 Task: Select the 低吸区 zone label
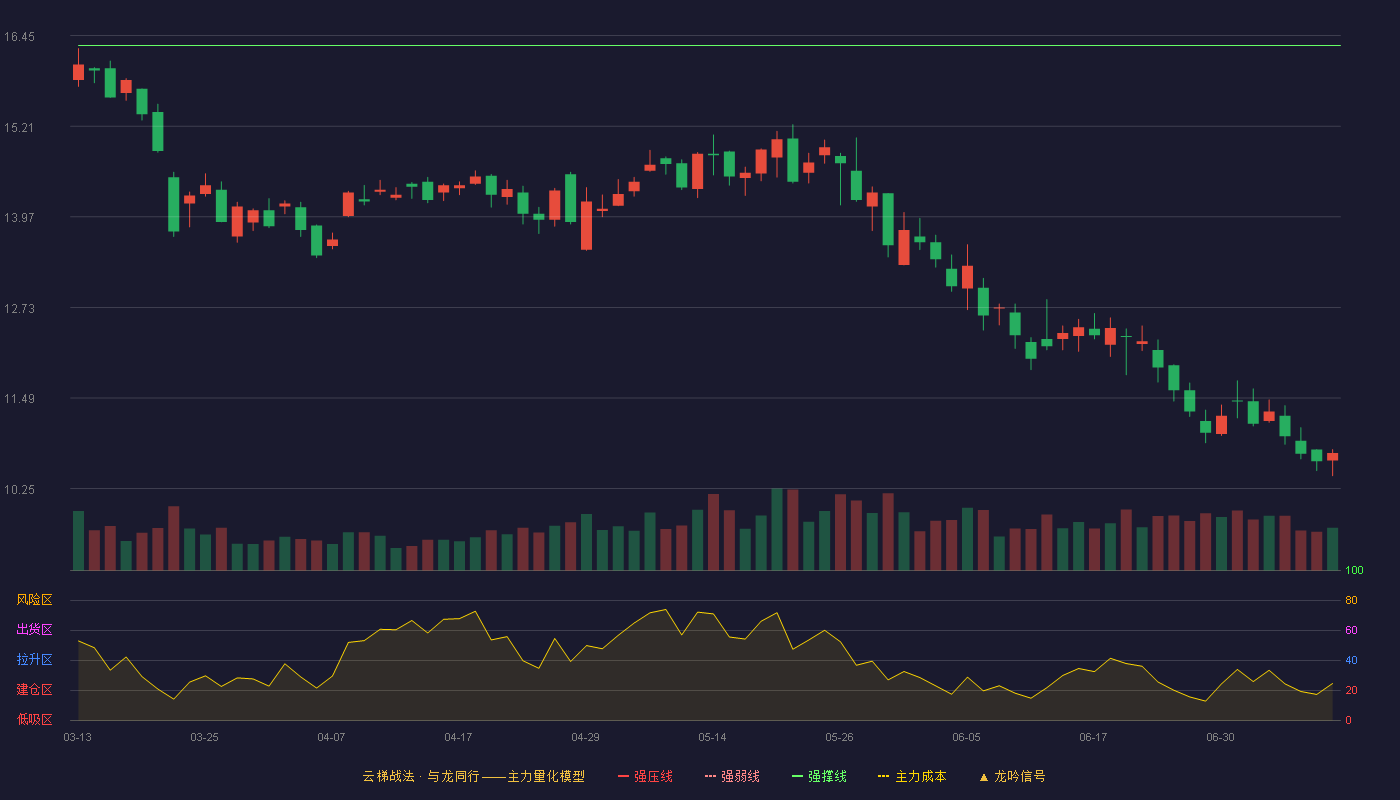(x=34, y=720)
